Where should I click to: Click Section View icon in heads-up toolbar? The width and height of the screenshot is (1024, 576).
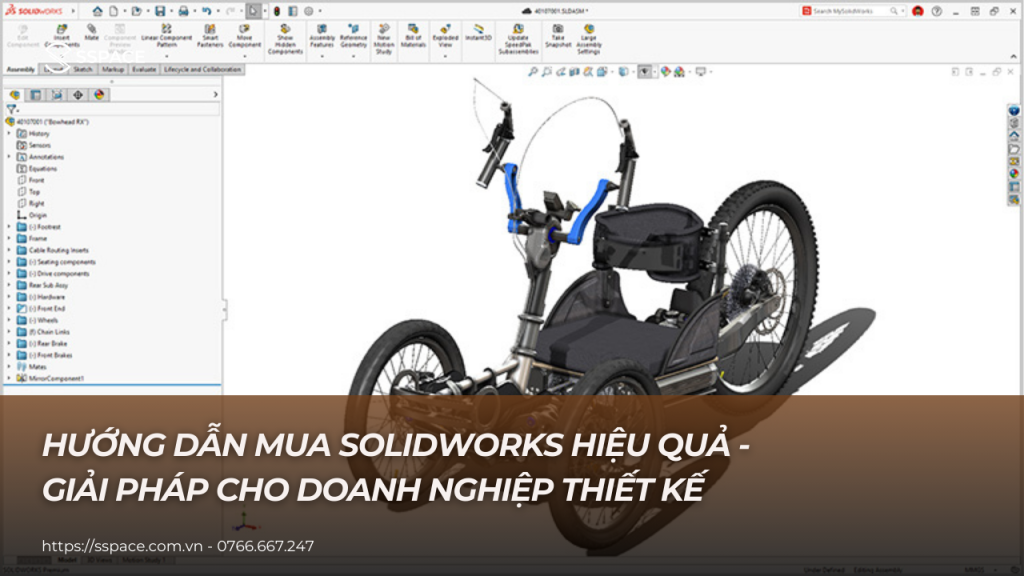(x=574, y=72)
